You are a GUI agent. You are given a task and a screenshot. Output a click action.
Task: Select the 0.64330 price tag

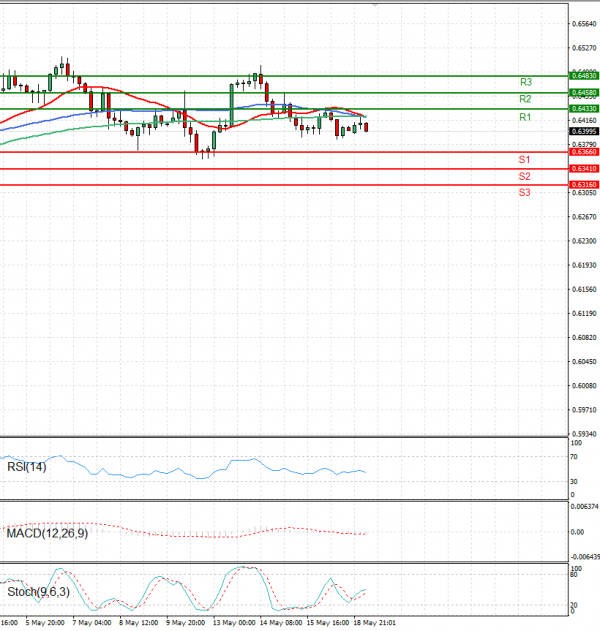[584, 109]
